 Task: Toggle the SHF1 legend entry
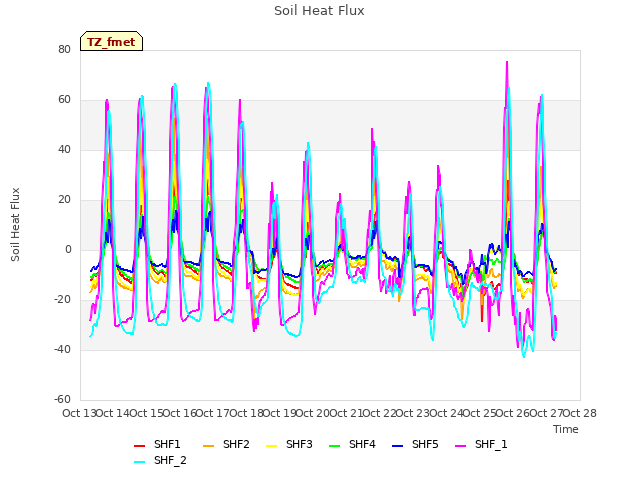[x=157, y=444]
